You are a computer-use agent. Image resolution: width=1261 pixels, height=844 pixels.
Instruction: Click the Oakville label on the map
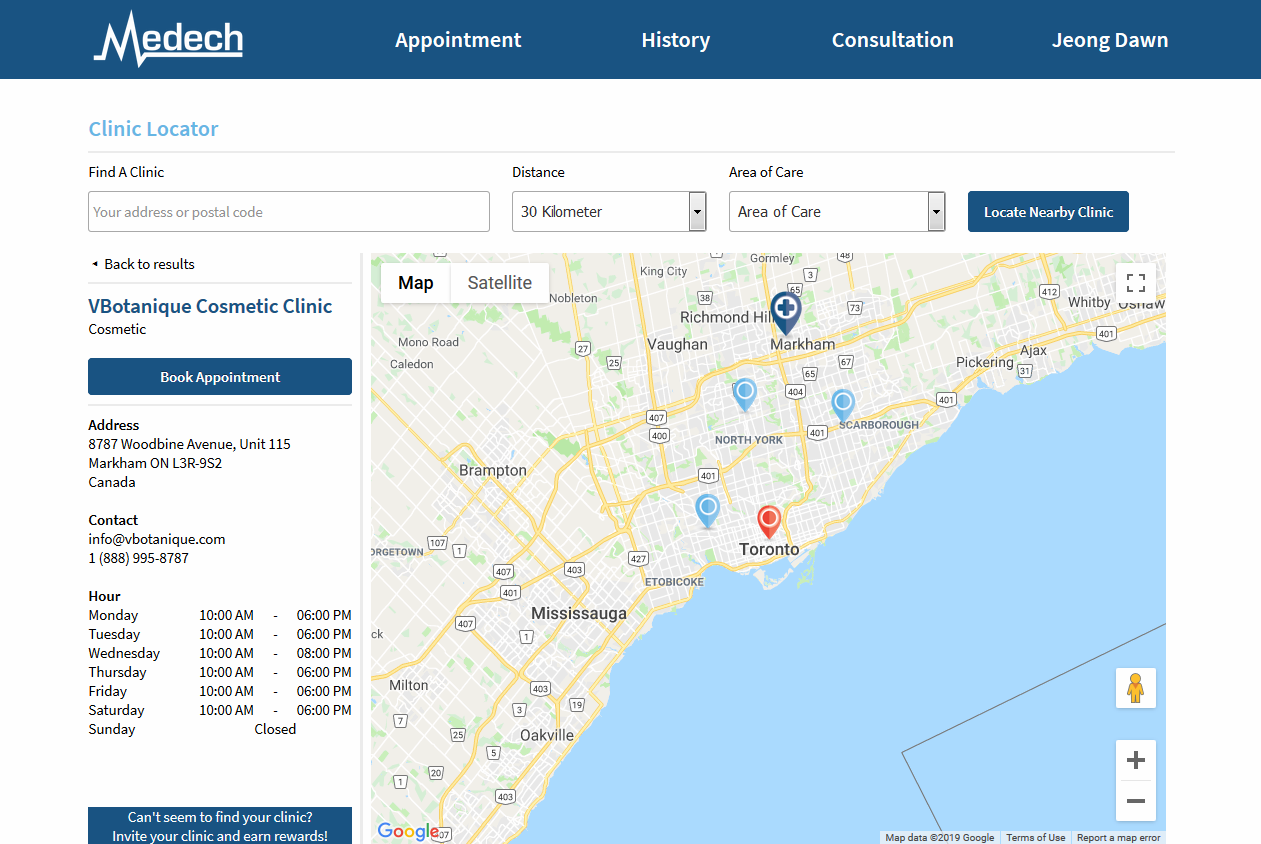547,735
